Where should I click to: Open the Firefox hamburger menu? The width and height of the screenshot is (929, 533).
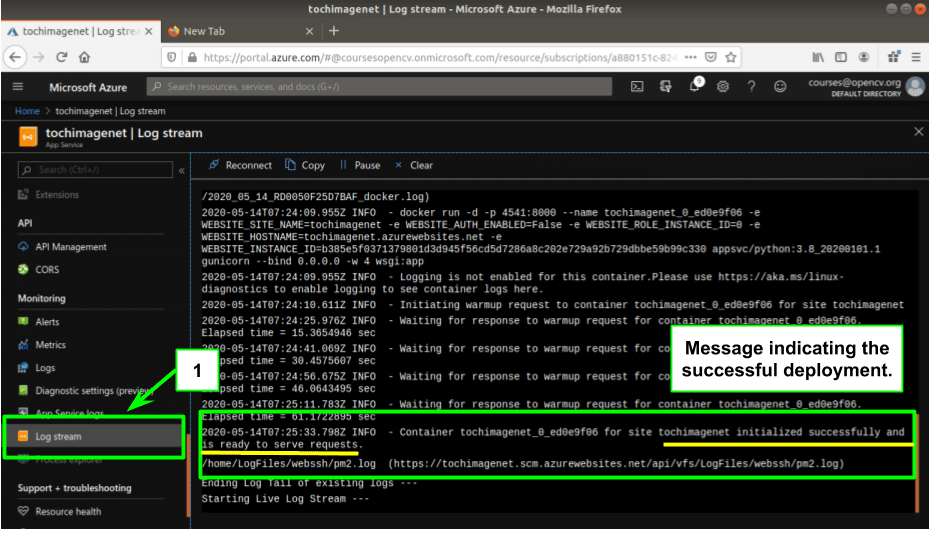pos(916,57)
